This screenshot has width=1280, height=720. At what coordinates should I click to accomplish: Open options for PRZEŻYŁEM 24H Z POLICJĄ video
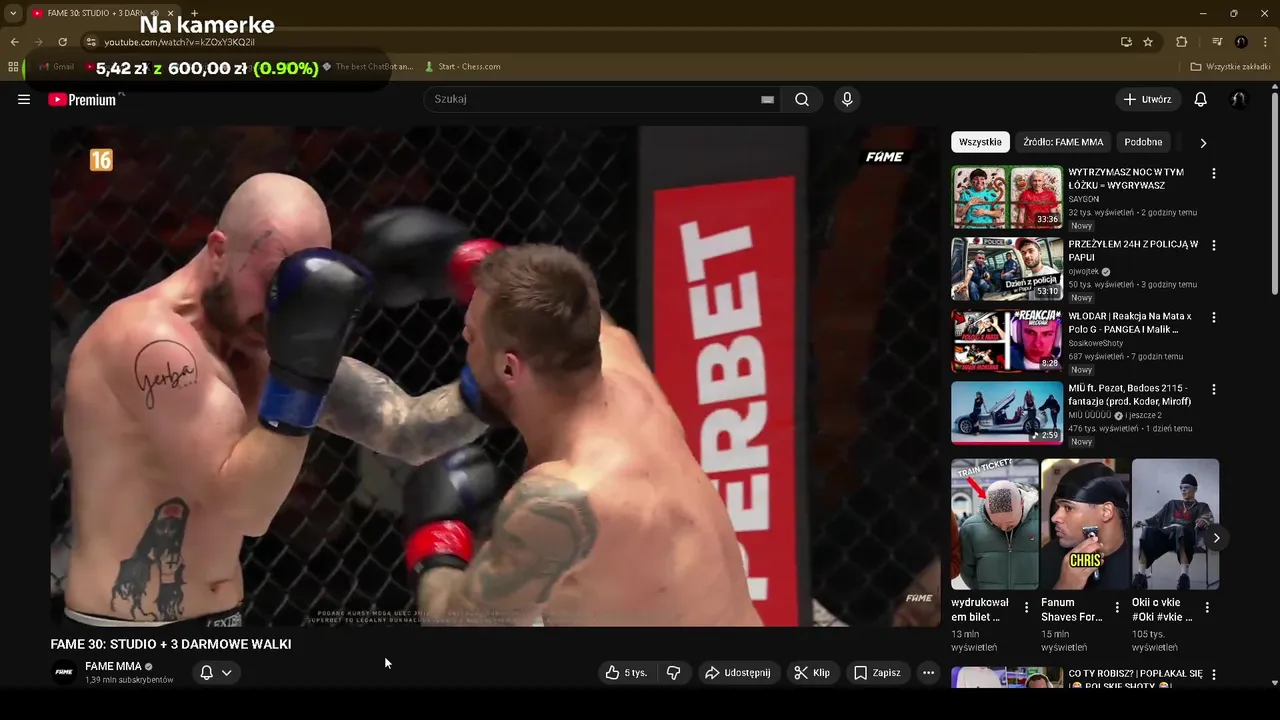(1214, 245)
